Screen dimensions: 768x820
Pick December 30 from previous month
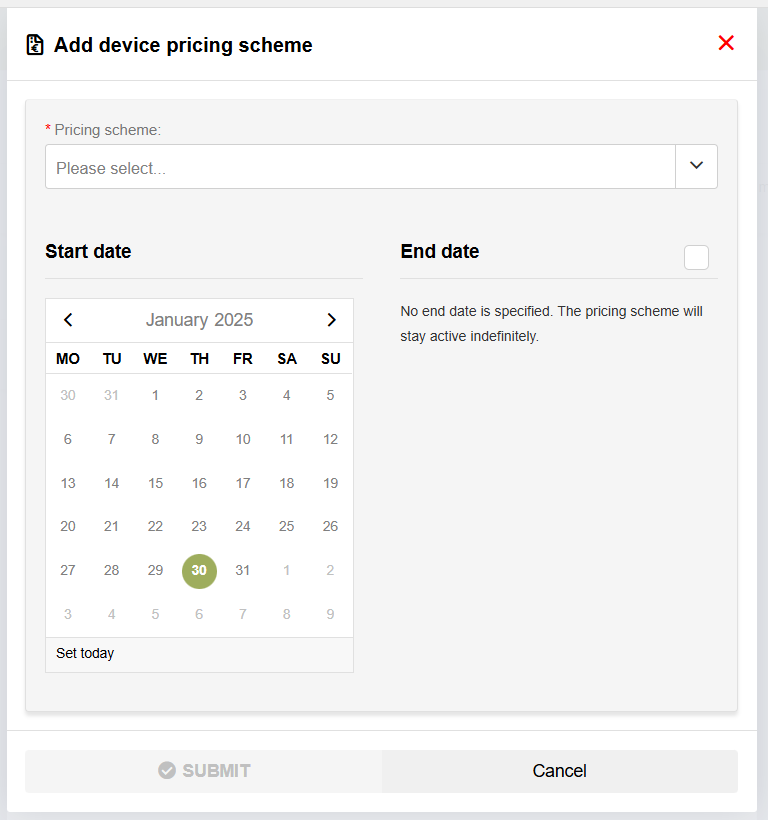(x=68, y=395)
